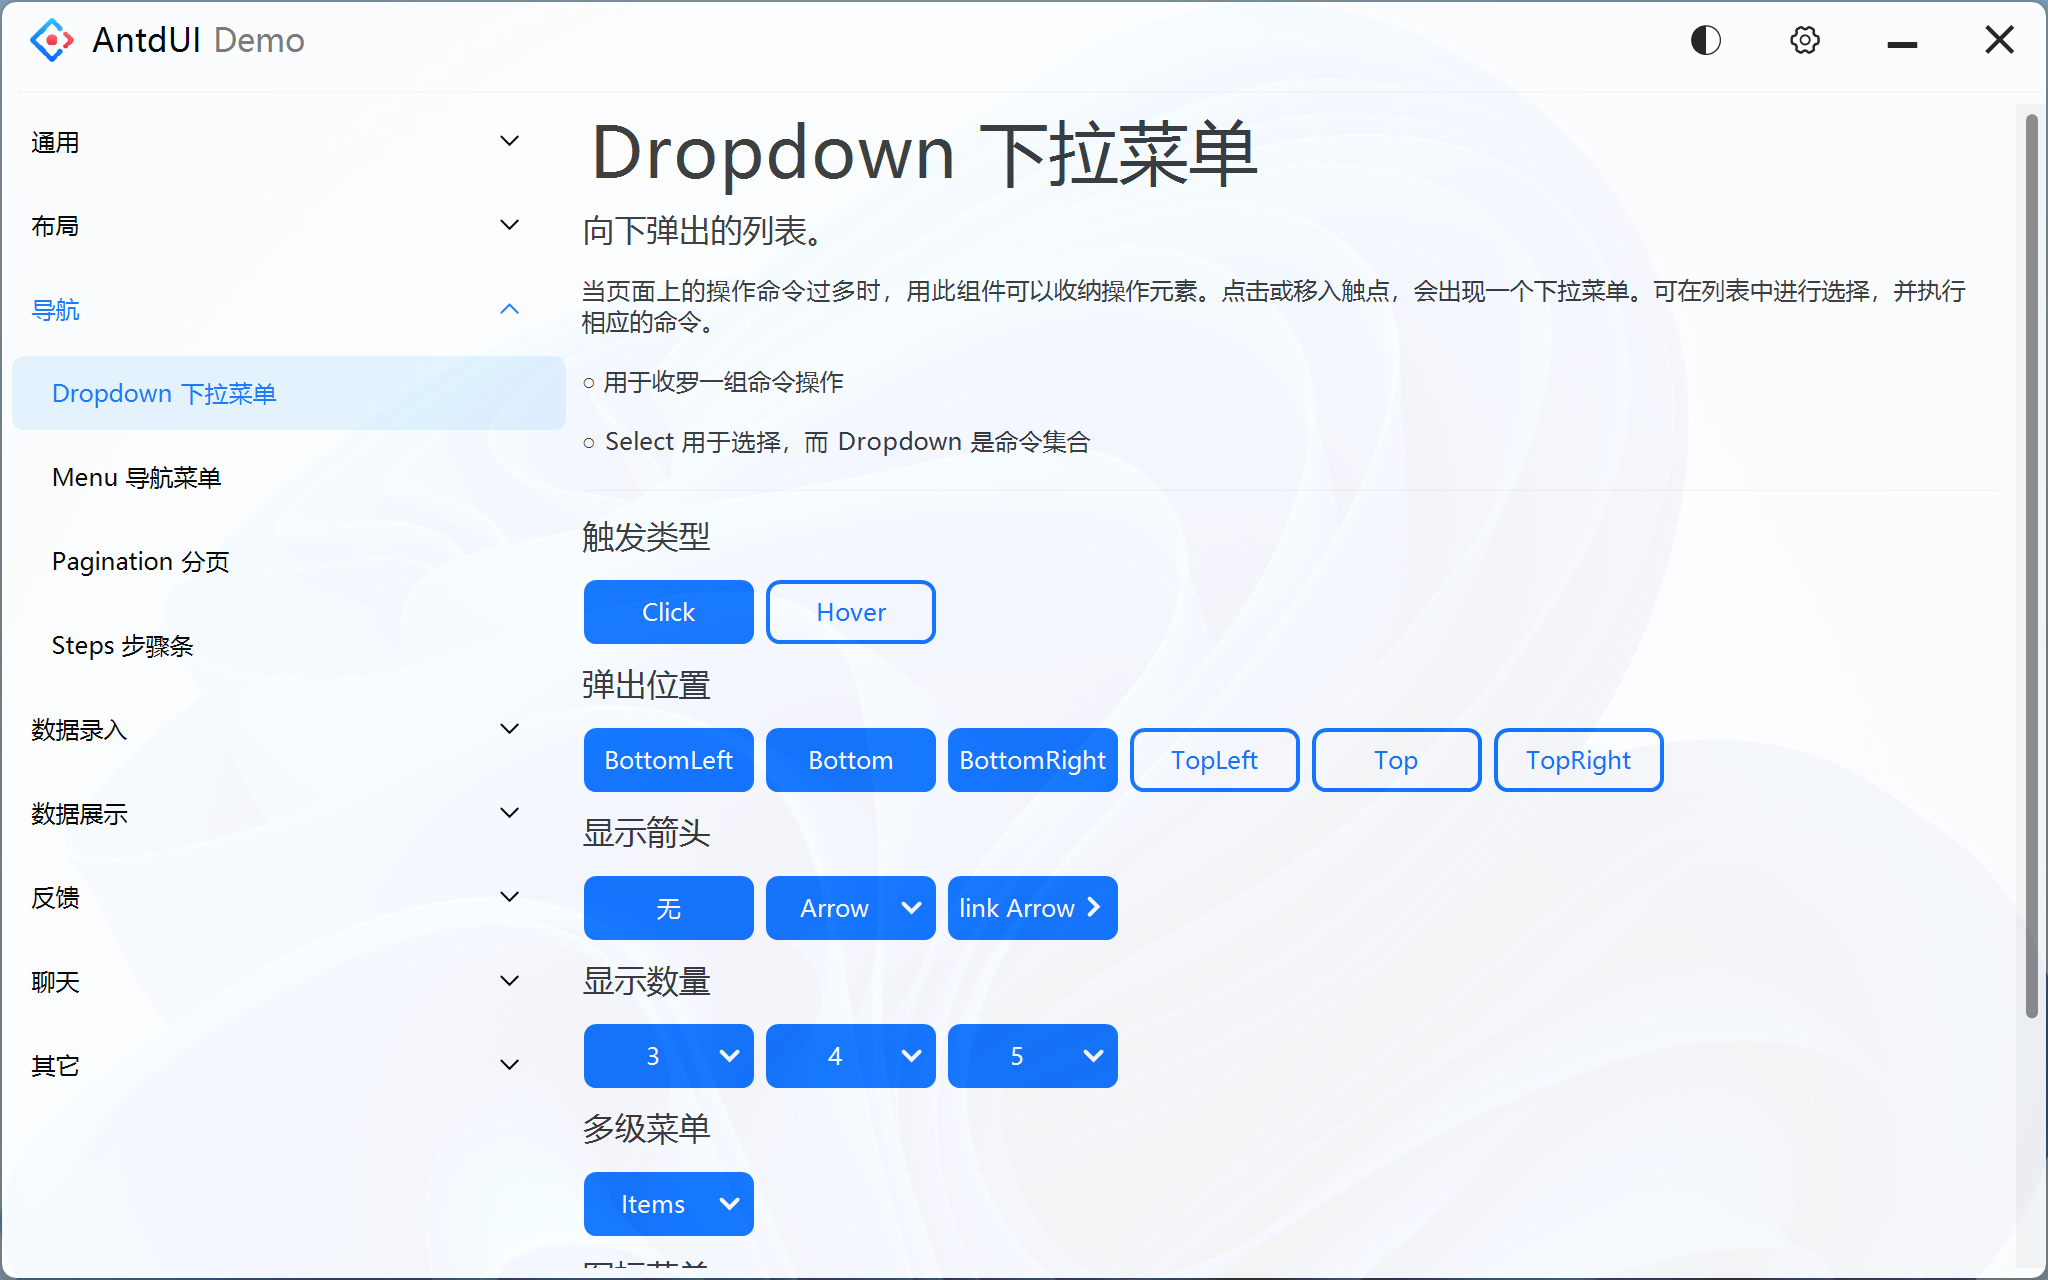Open the link Arrow dropdown
Image resolution: width=2048 pixels, height=1280 pixels.
point(1032,908)
